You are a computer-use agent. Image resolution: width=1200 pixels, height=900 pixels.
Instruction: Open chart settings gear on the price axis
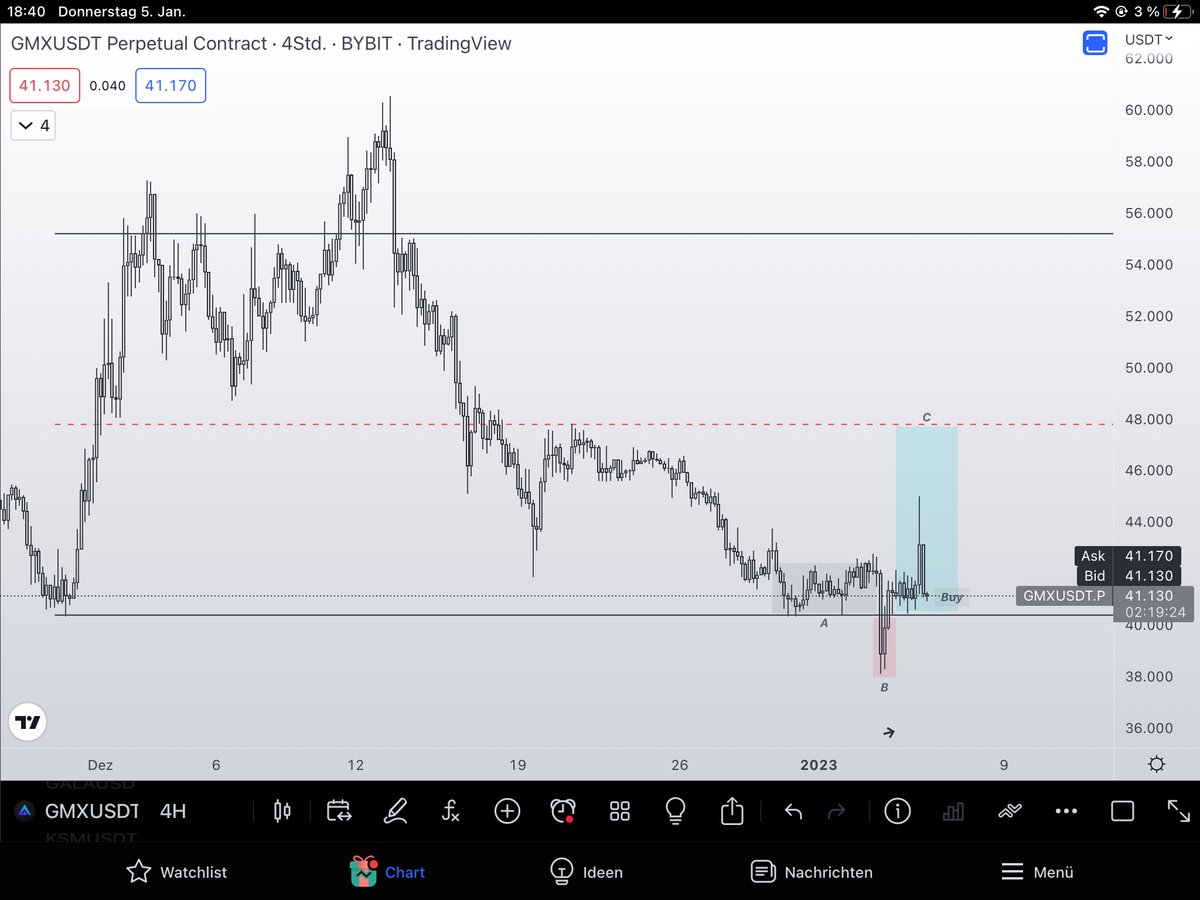[x=1157, y=764]
